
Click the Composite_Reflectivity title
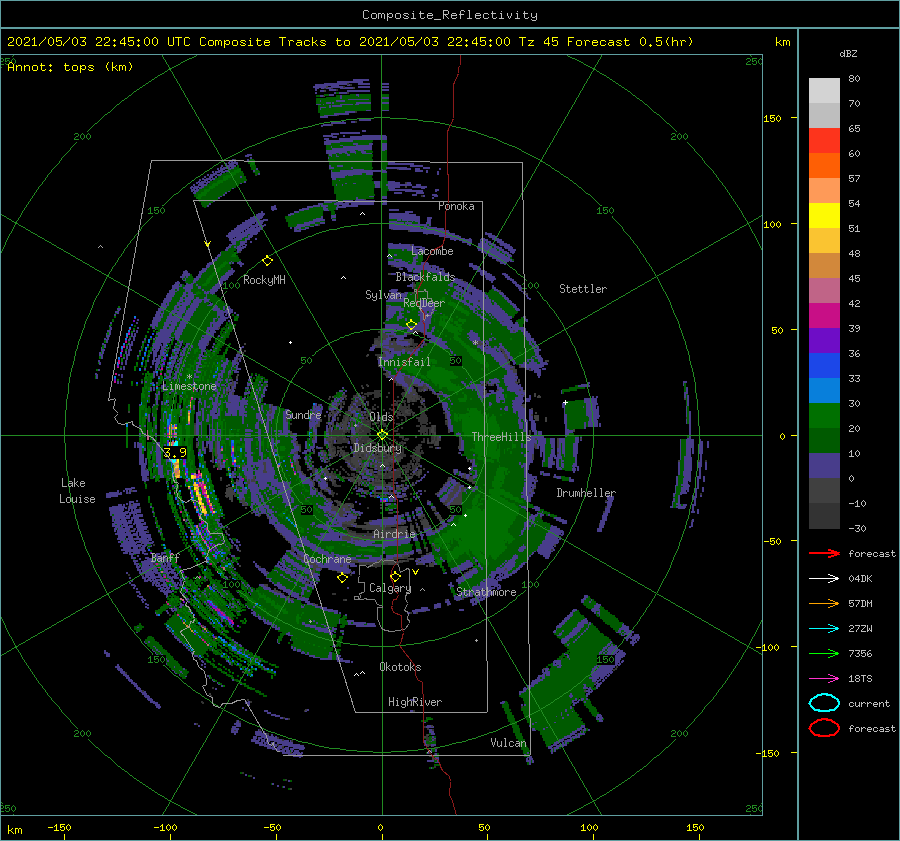point(450,15)
